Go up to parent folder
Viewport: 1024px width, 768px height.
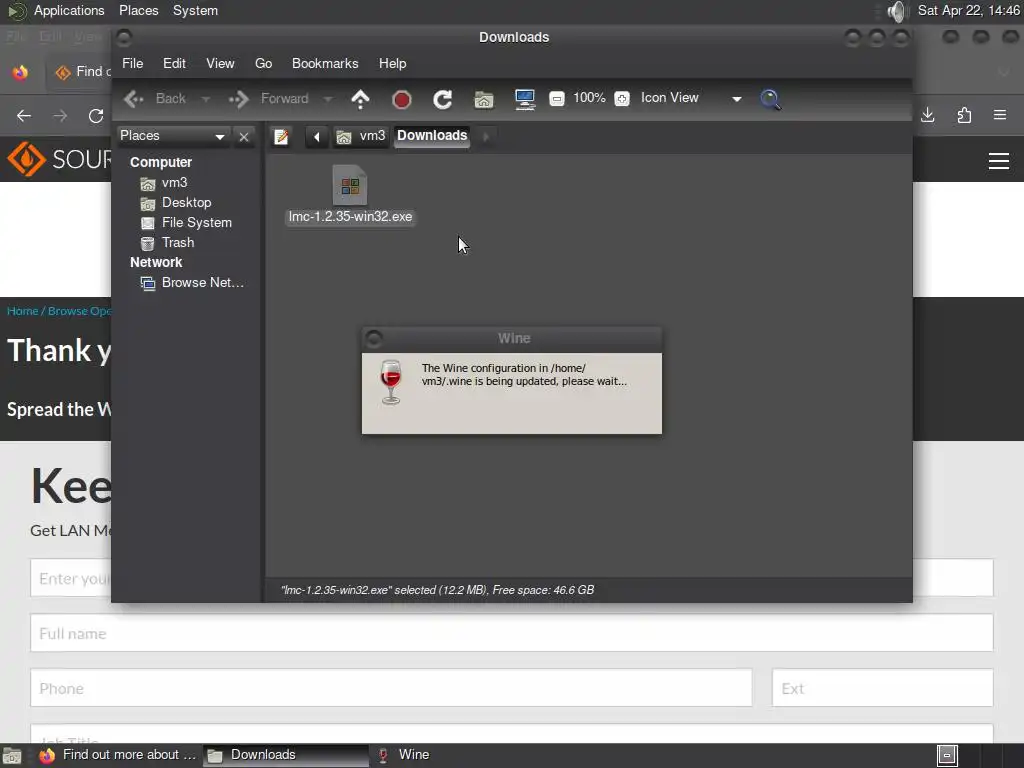pyautogui.click(x=360, y=99)
